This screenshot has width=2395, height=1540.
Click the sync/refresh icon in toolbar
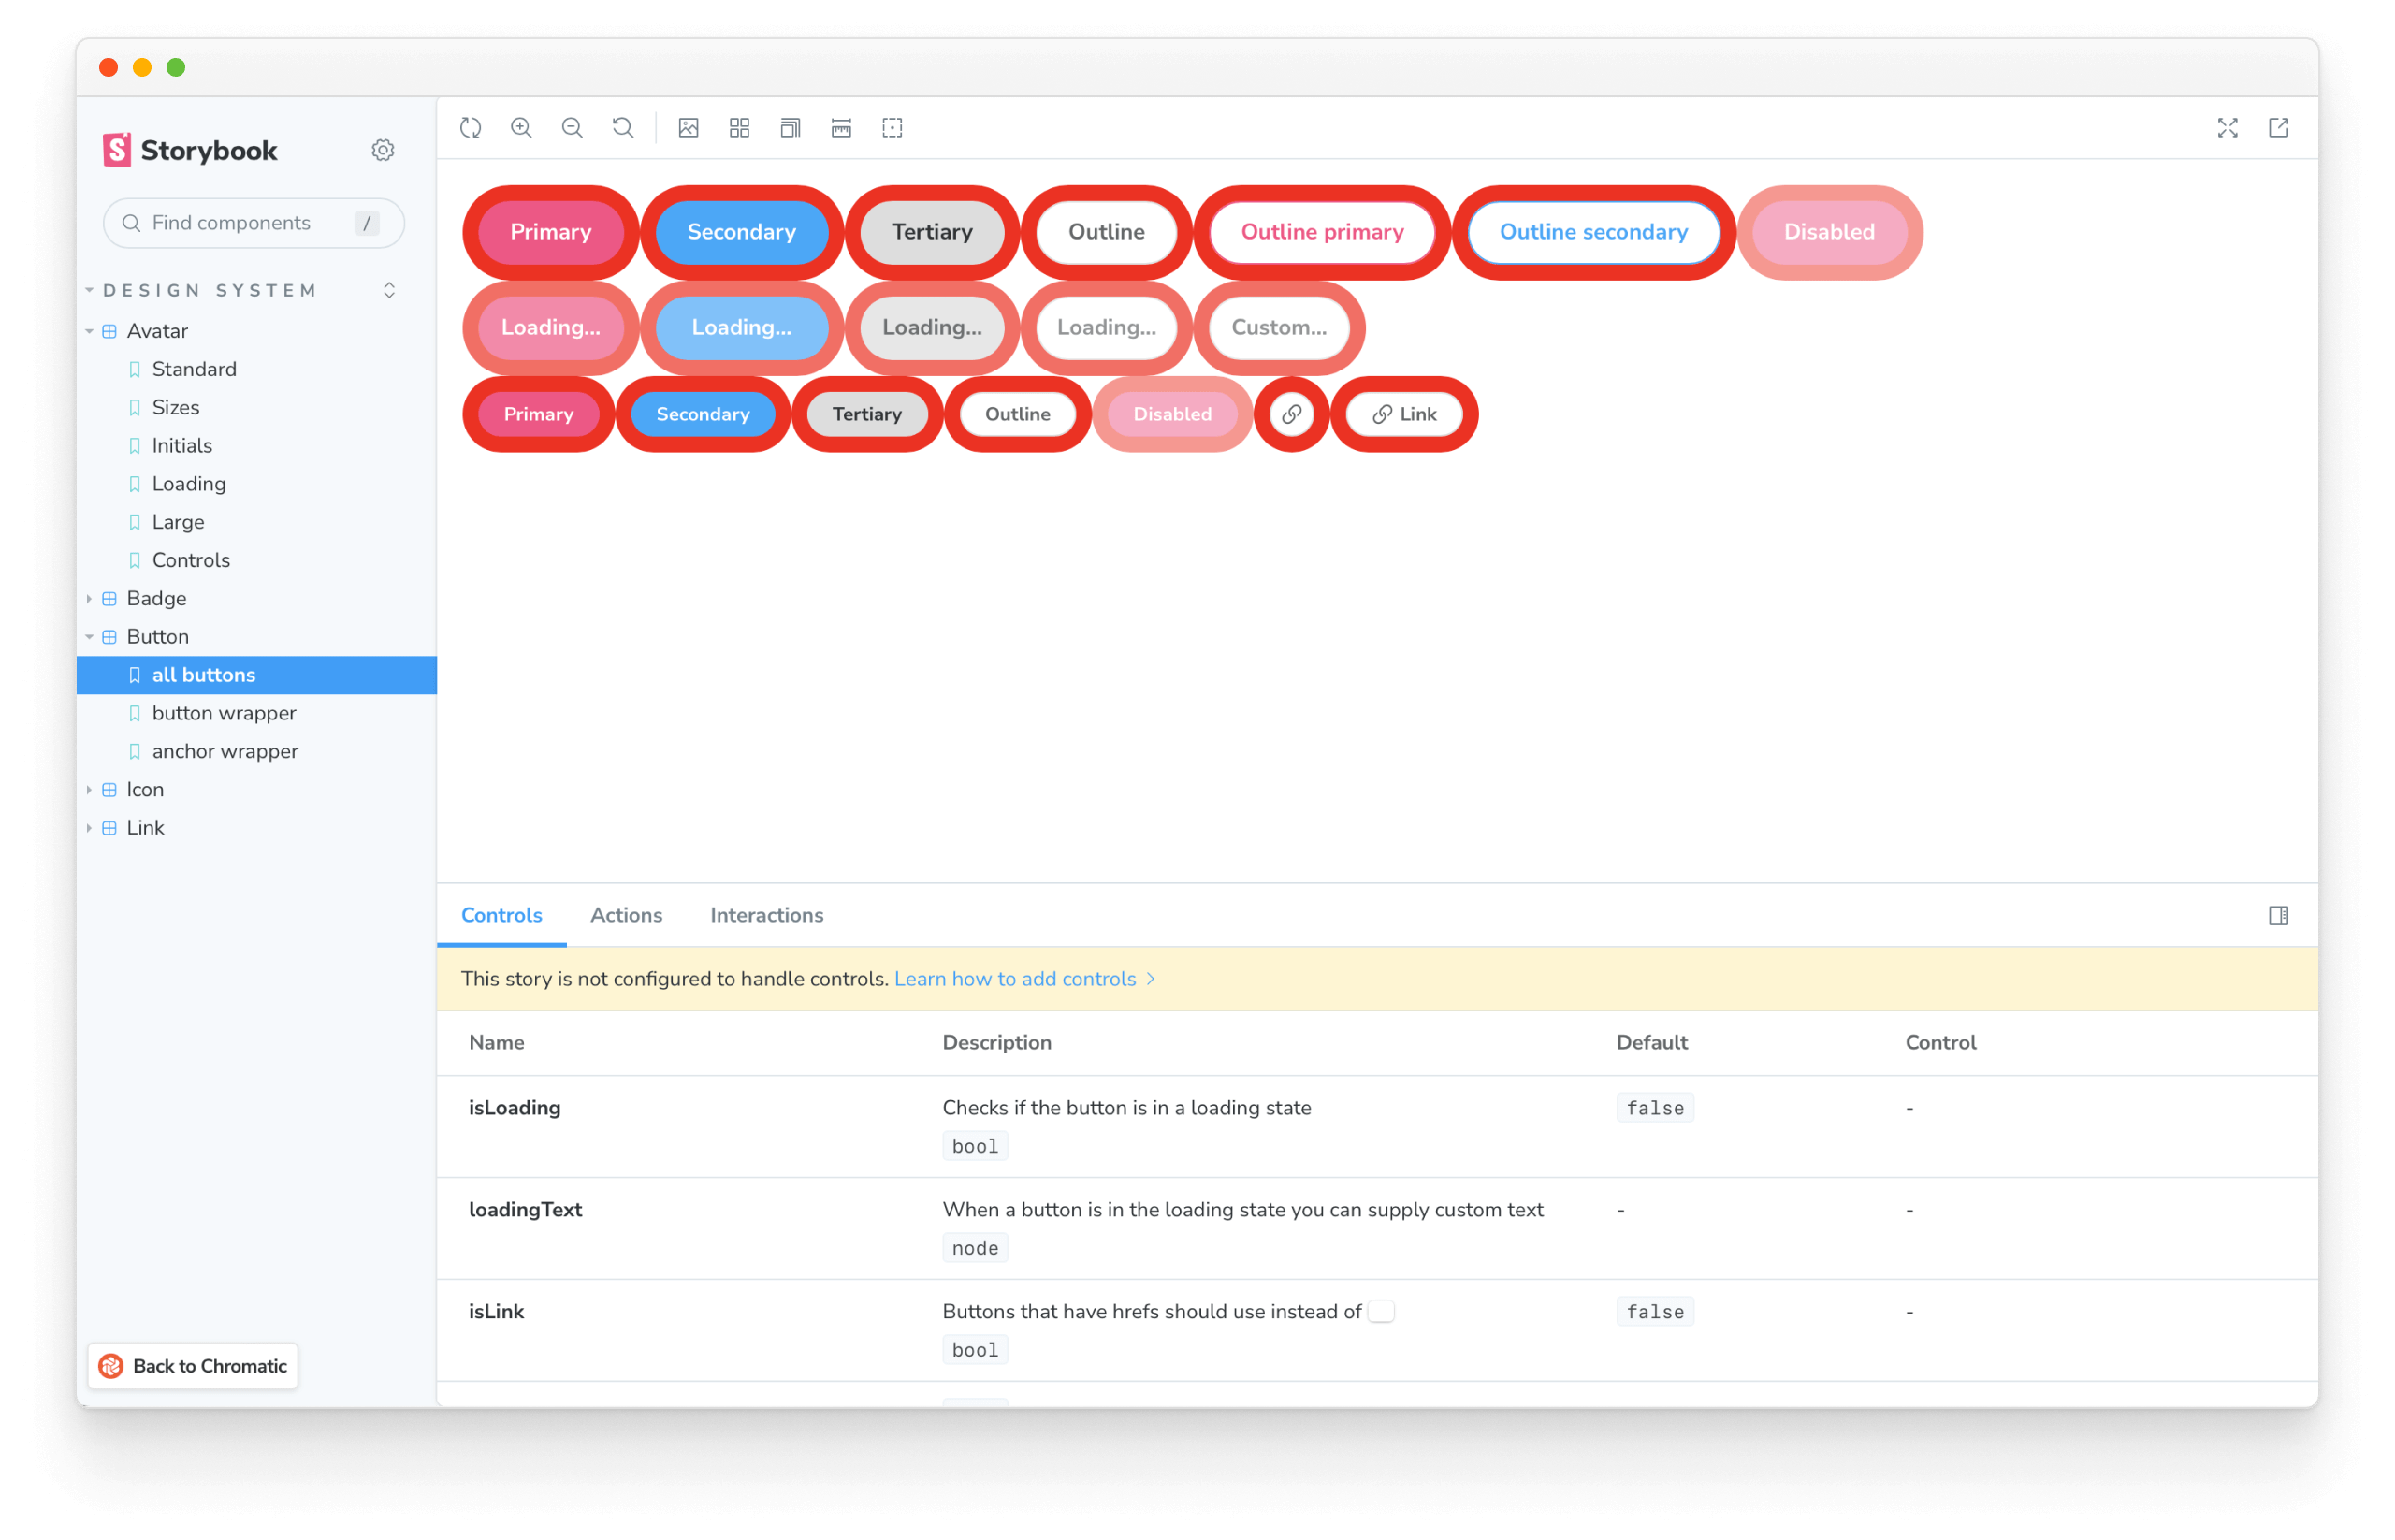[x=472, y=127]
